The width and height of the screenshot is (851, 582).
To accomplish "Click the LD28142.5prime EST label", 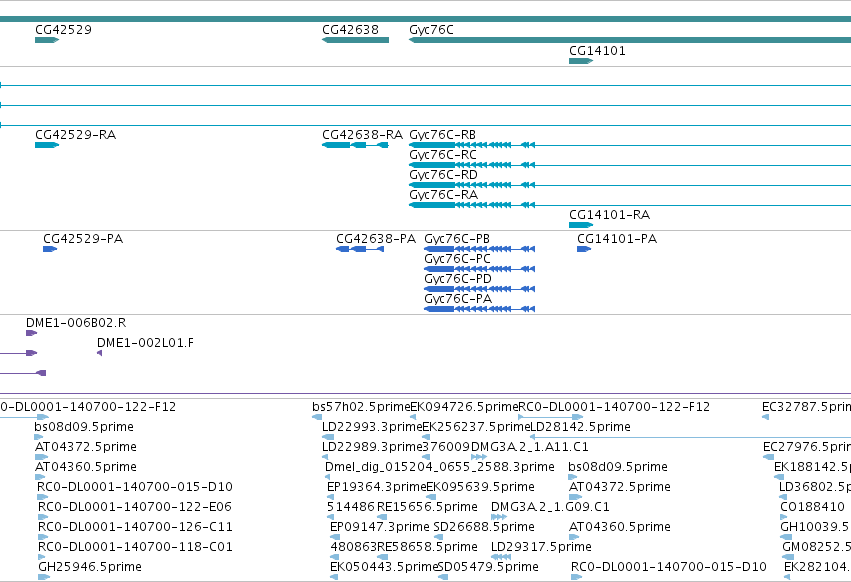I will tap(580, 427).
